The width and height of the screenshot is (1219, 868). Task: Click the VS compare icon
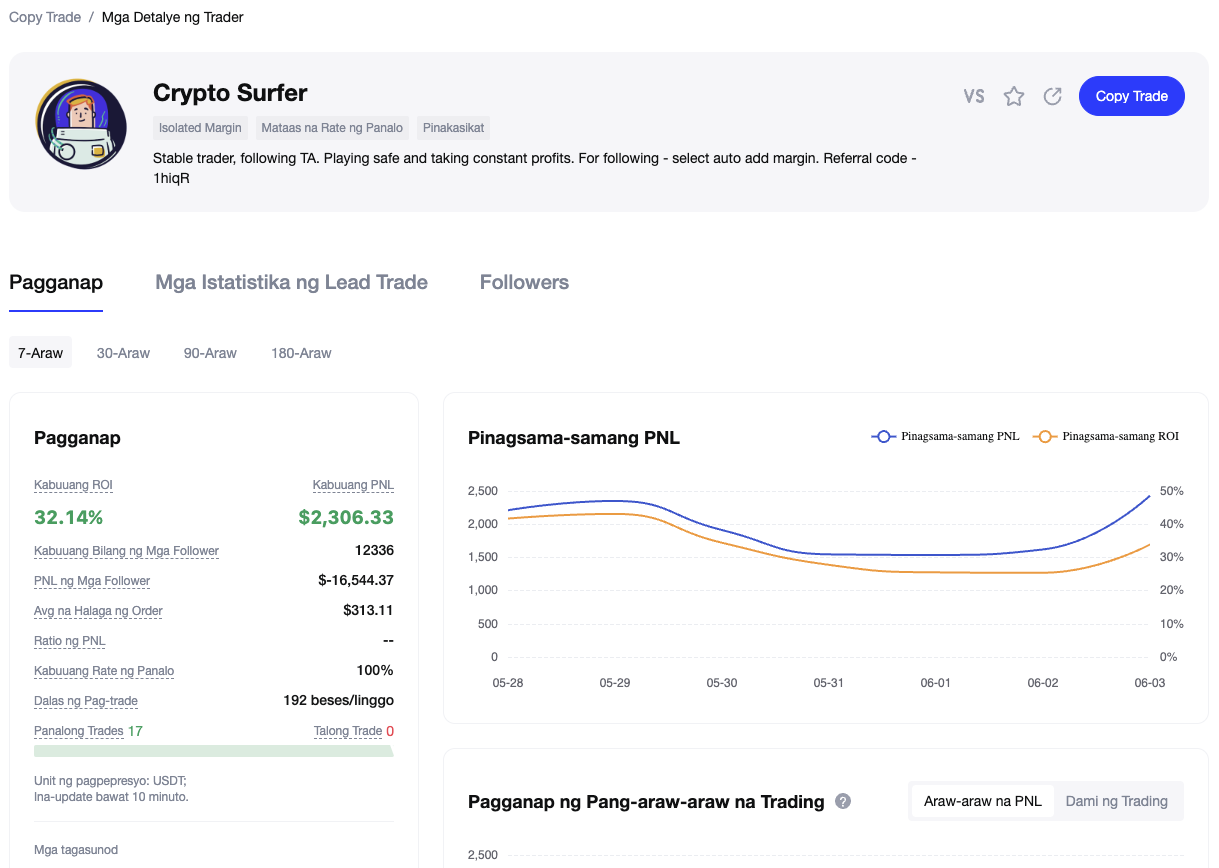click(974, 96)
